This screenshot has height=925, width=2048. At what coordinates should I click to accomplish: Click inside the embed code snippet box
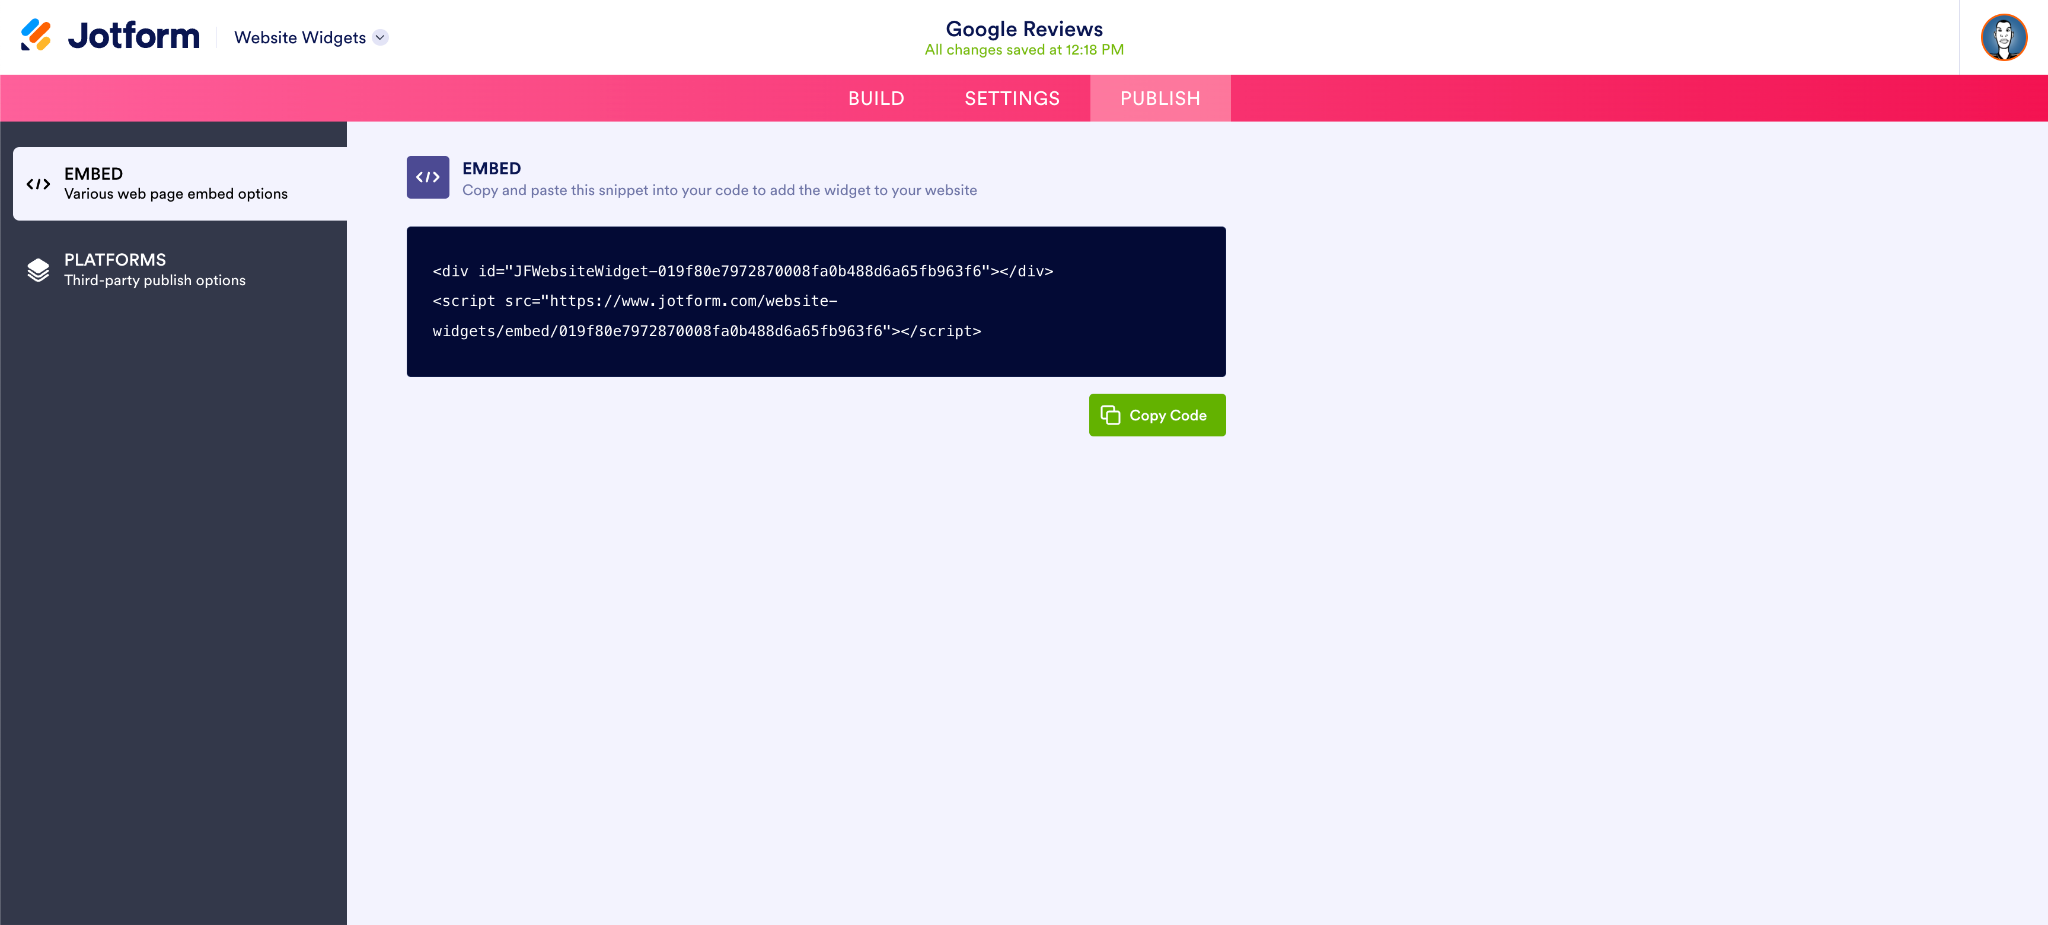point(816,302)
